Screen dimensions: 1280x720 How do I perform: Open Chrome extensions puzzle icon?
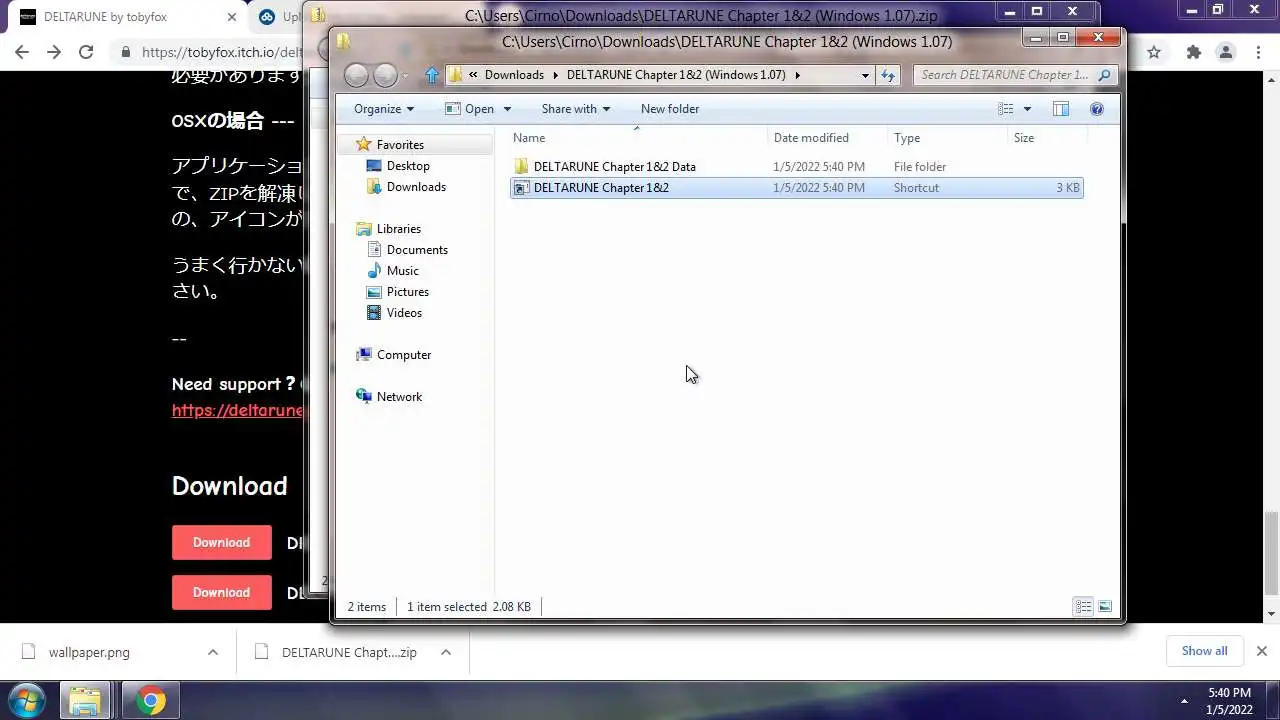coord(1193,52)
